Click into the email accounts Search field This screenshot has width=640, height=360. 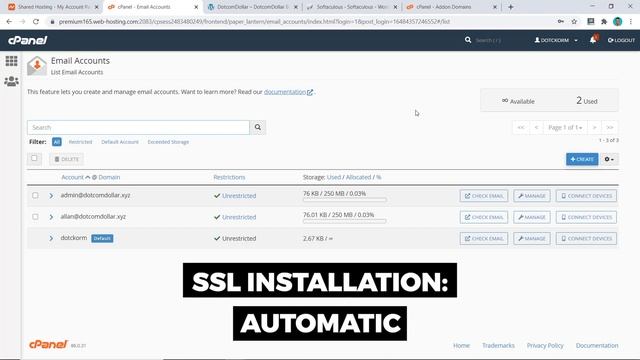(138, 127)
